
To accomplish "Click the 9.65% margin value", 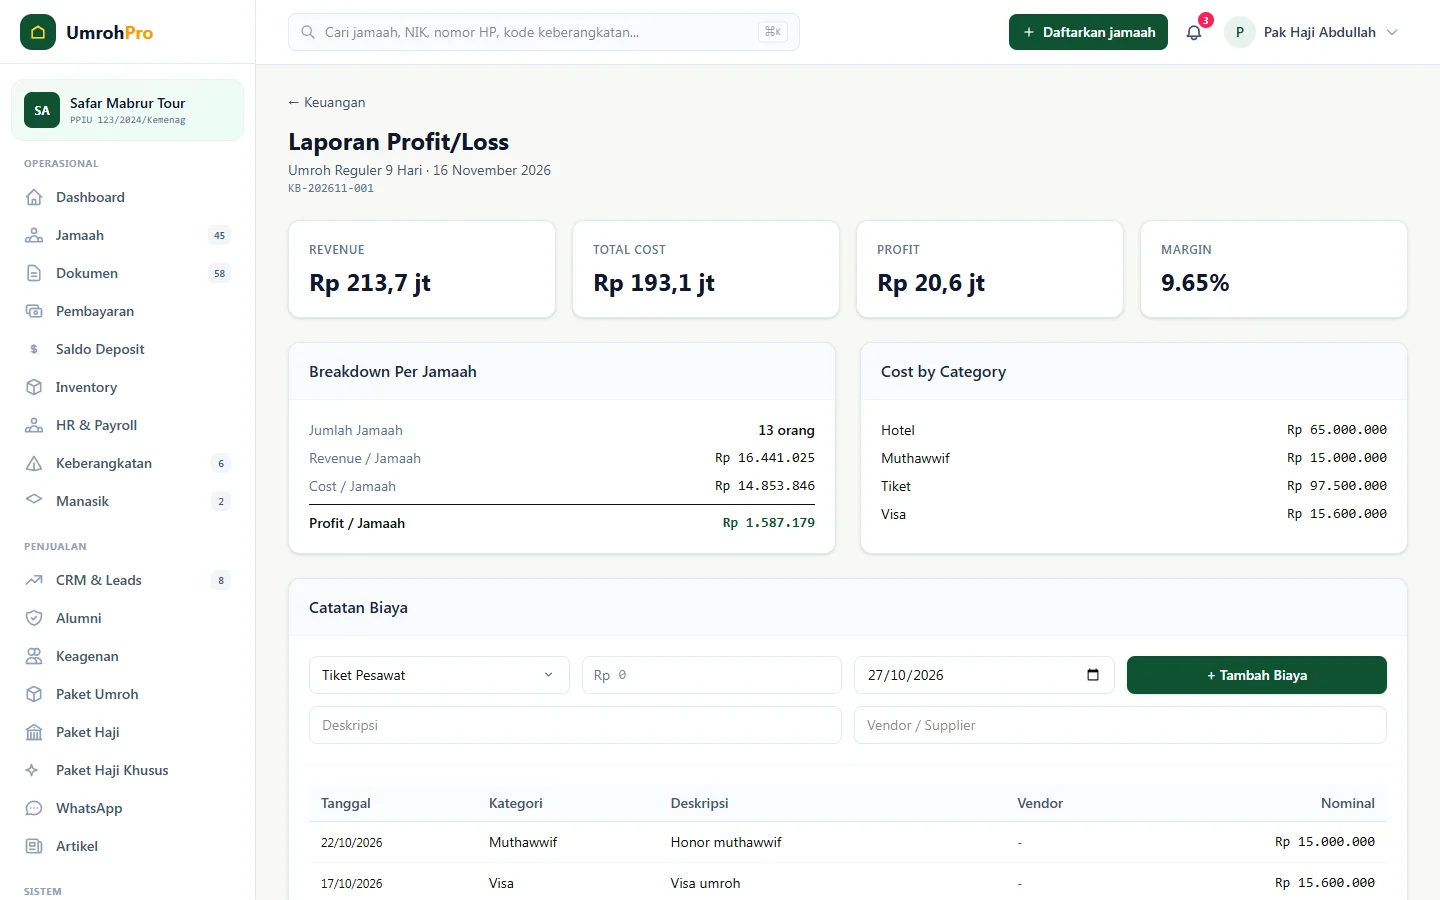I will point(1195,283).
